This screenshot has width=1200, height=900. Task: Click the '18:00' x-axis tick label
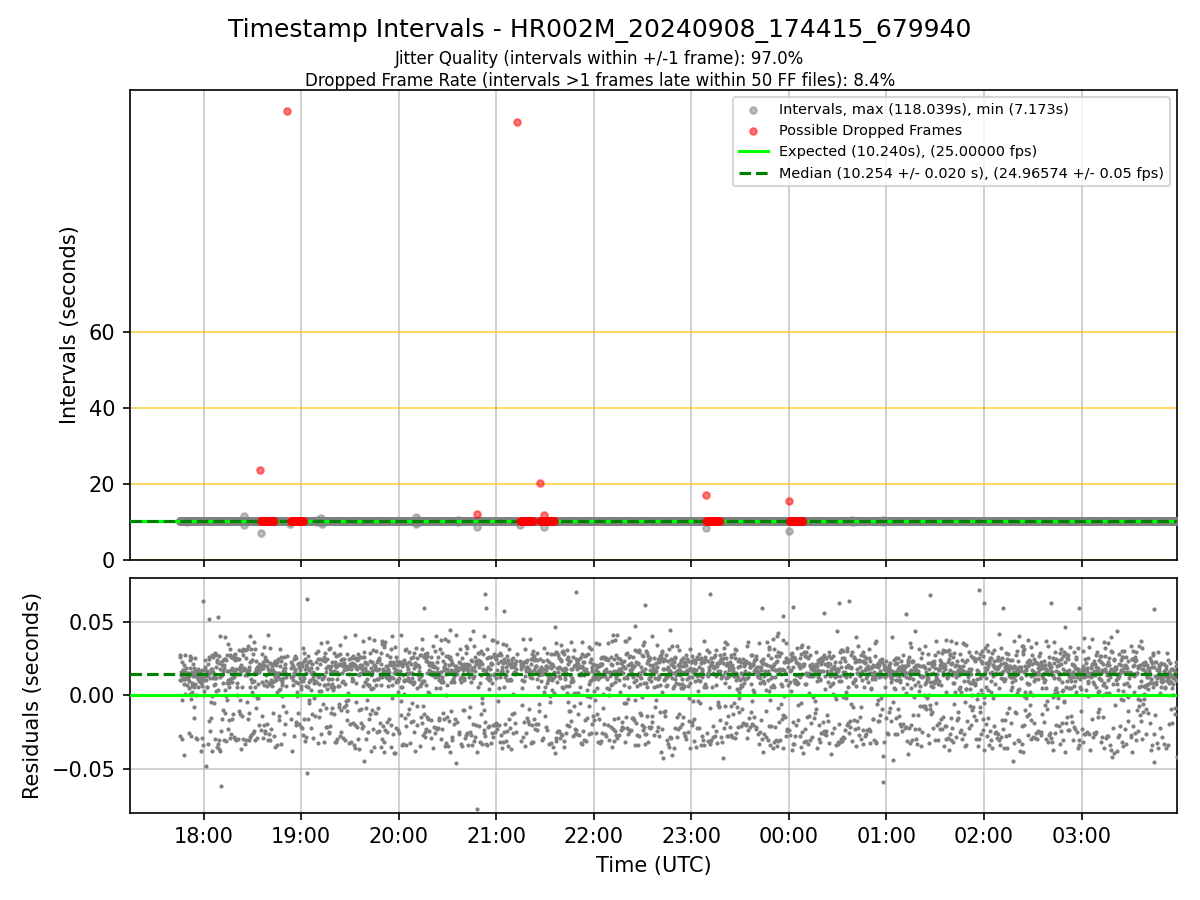coord(204,835)
